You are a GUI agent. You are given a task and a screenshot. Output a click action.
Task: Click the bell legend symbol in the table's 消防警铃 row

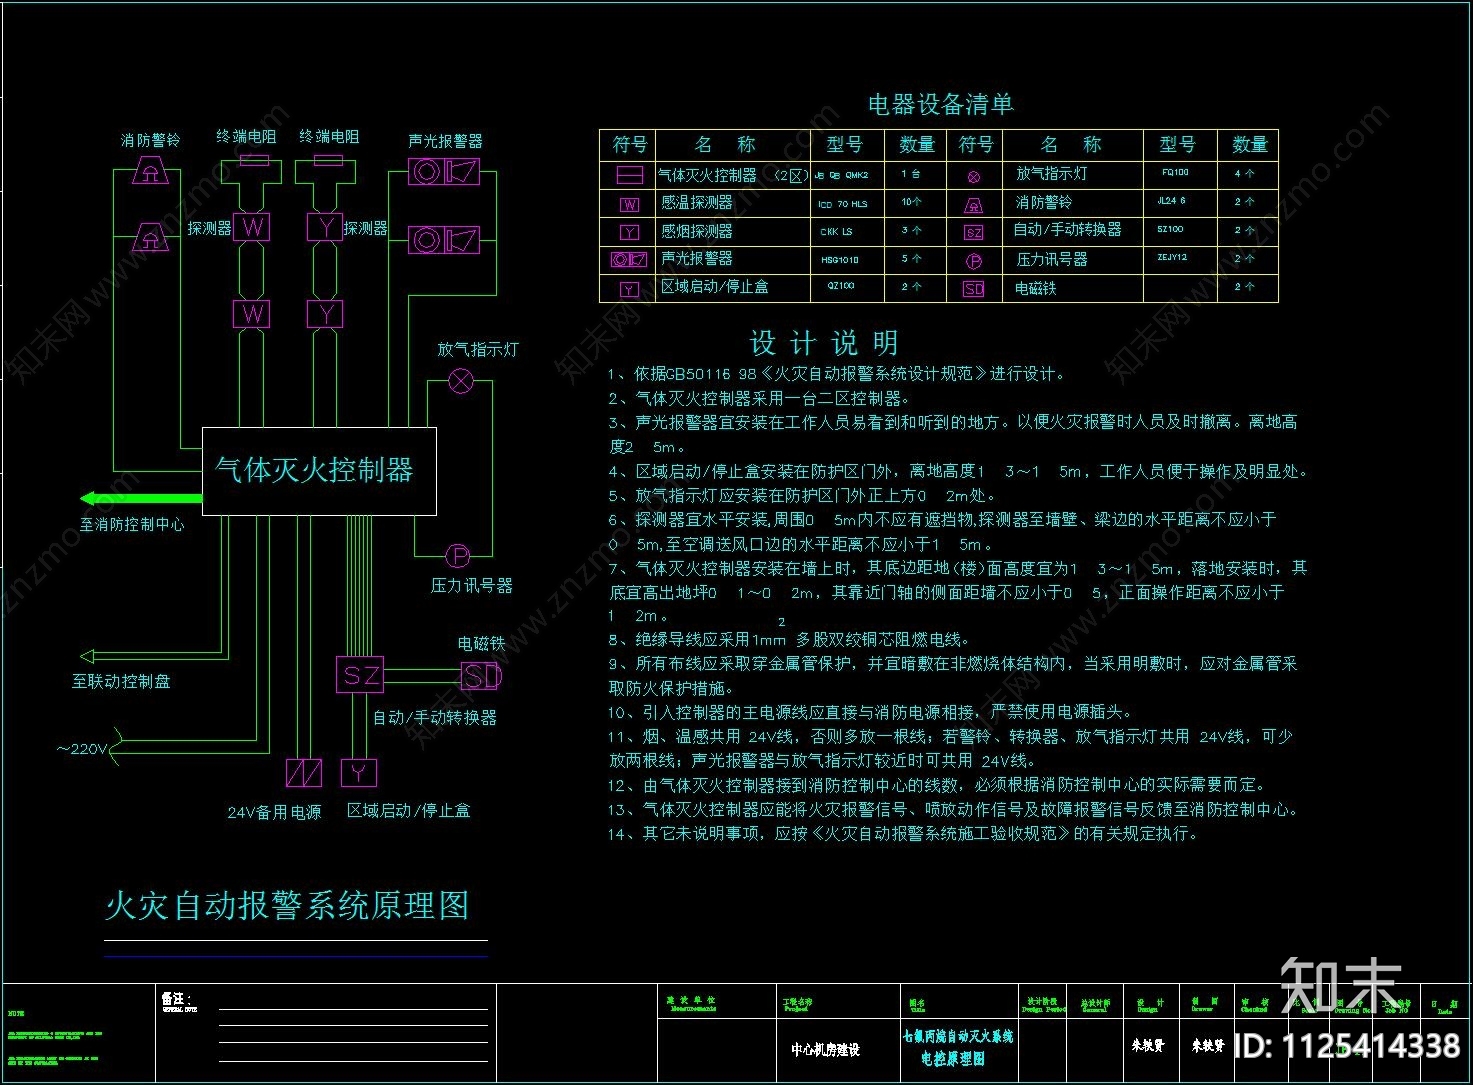point(974,205)
